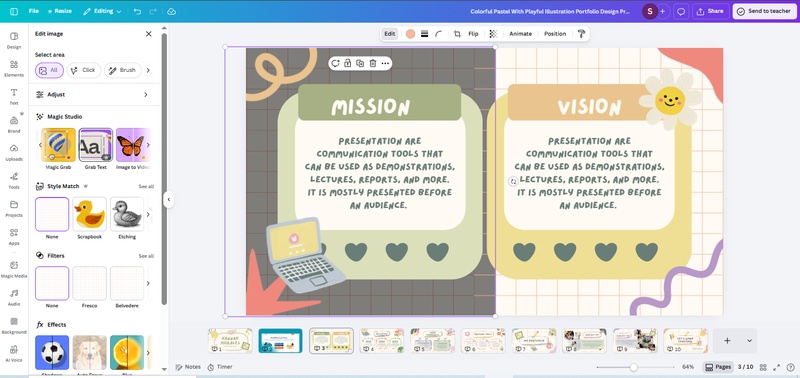Choose the None style match option

pyautogui.click(x=52, y=214)
